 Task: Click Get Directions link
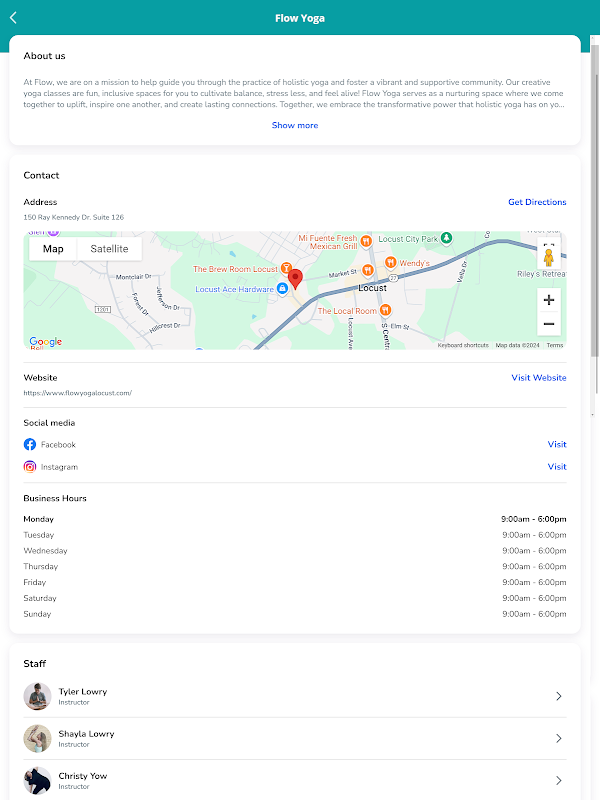[x=537, y=202]
